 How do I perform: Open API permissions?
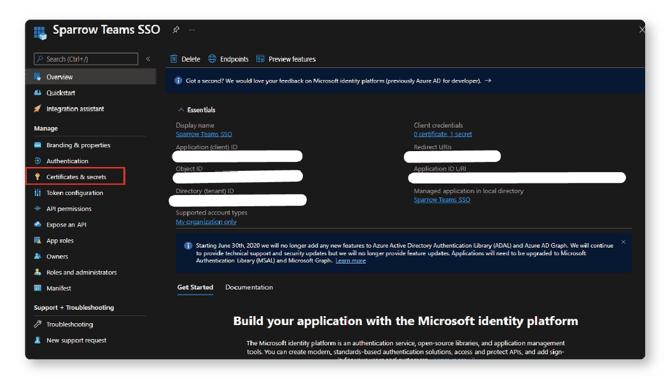coord(69,209)
